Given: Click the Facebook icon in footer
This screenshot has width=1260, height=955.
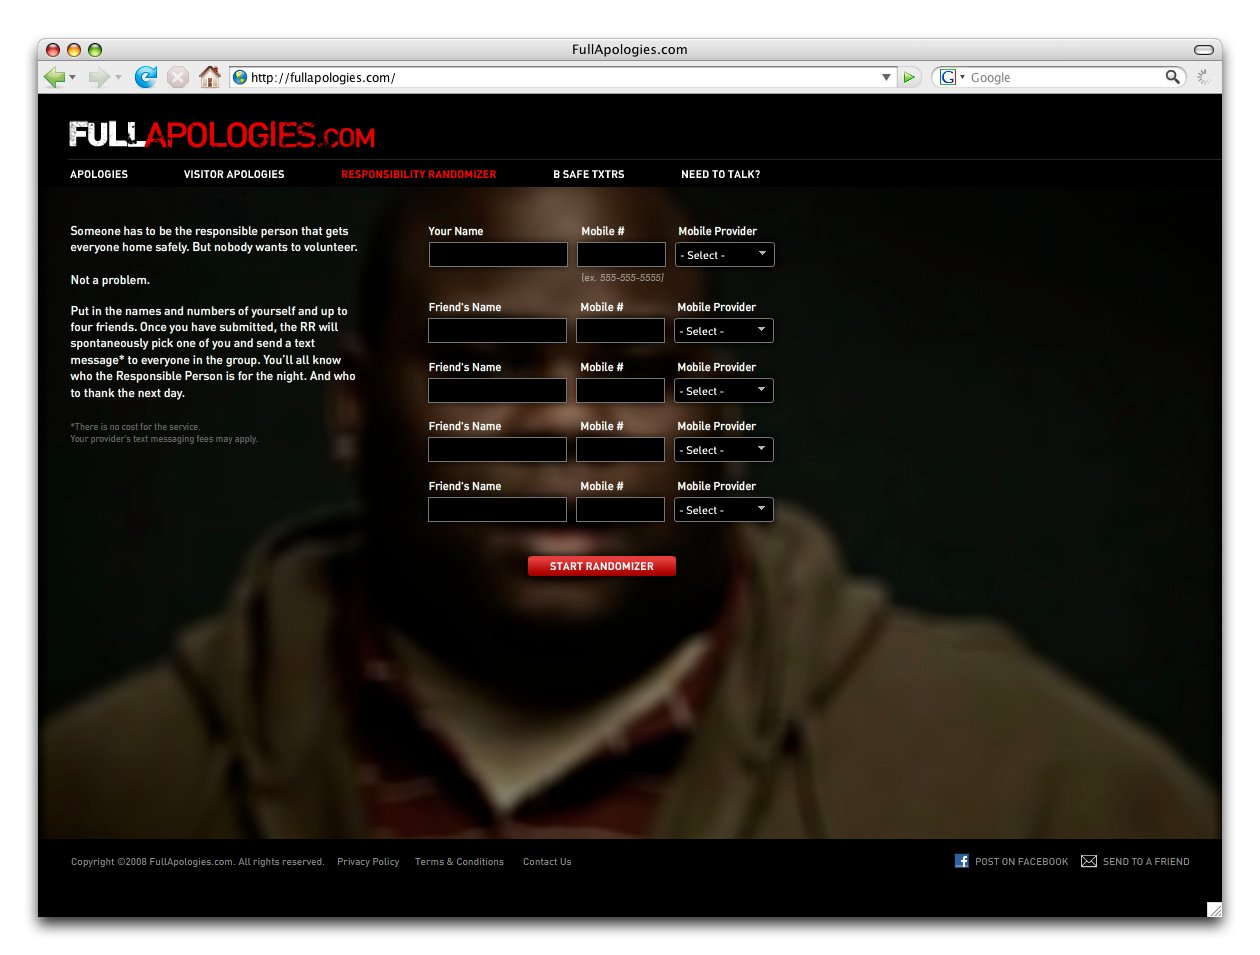Looking at the screenshot, I should (962, 861).
